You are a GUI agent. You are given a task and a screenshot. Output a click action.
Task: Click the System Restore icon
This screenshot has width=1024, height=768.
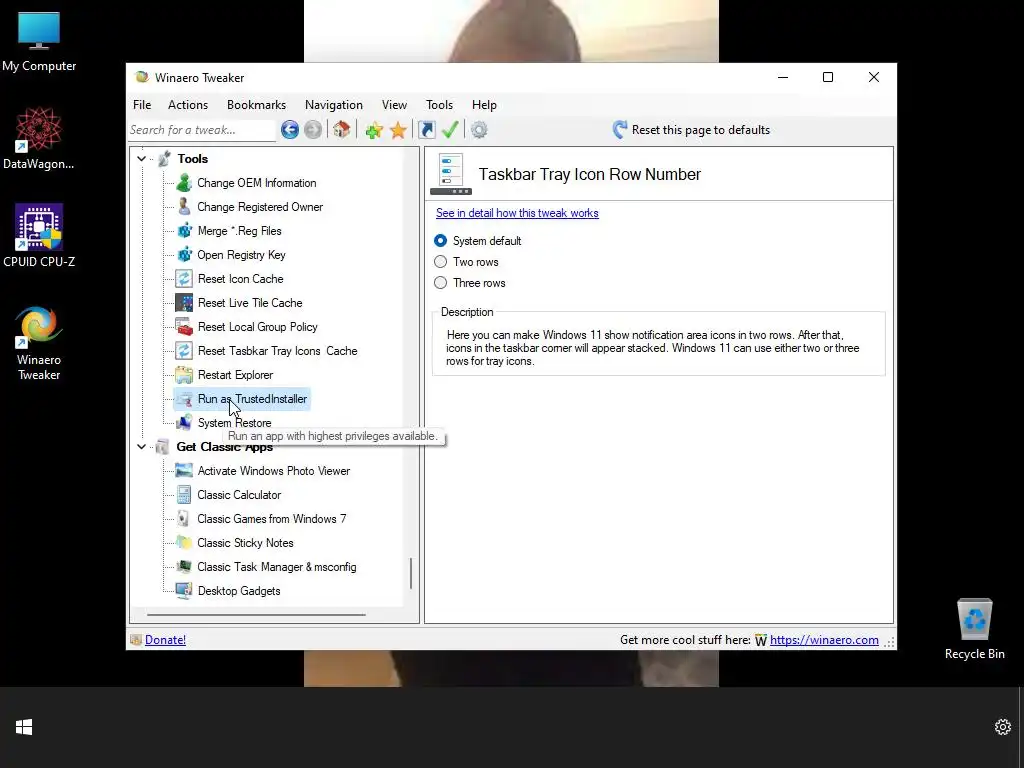pos(184,423)
